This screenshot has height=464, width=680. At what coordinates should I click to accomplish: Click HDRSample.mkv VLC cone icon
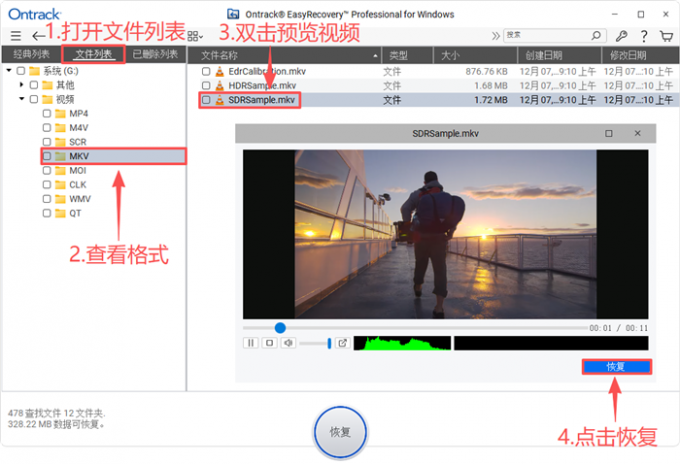[x=220, y=85]
